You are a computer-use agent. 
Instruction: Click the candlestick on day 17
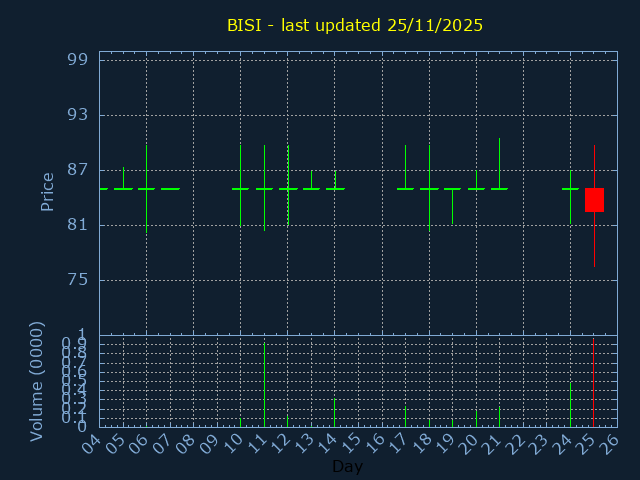click(405, 187)
